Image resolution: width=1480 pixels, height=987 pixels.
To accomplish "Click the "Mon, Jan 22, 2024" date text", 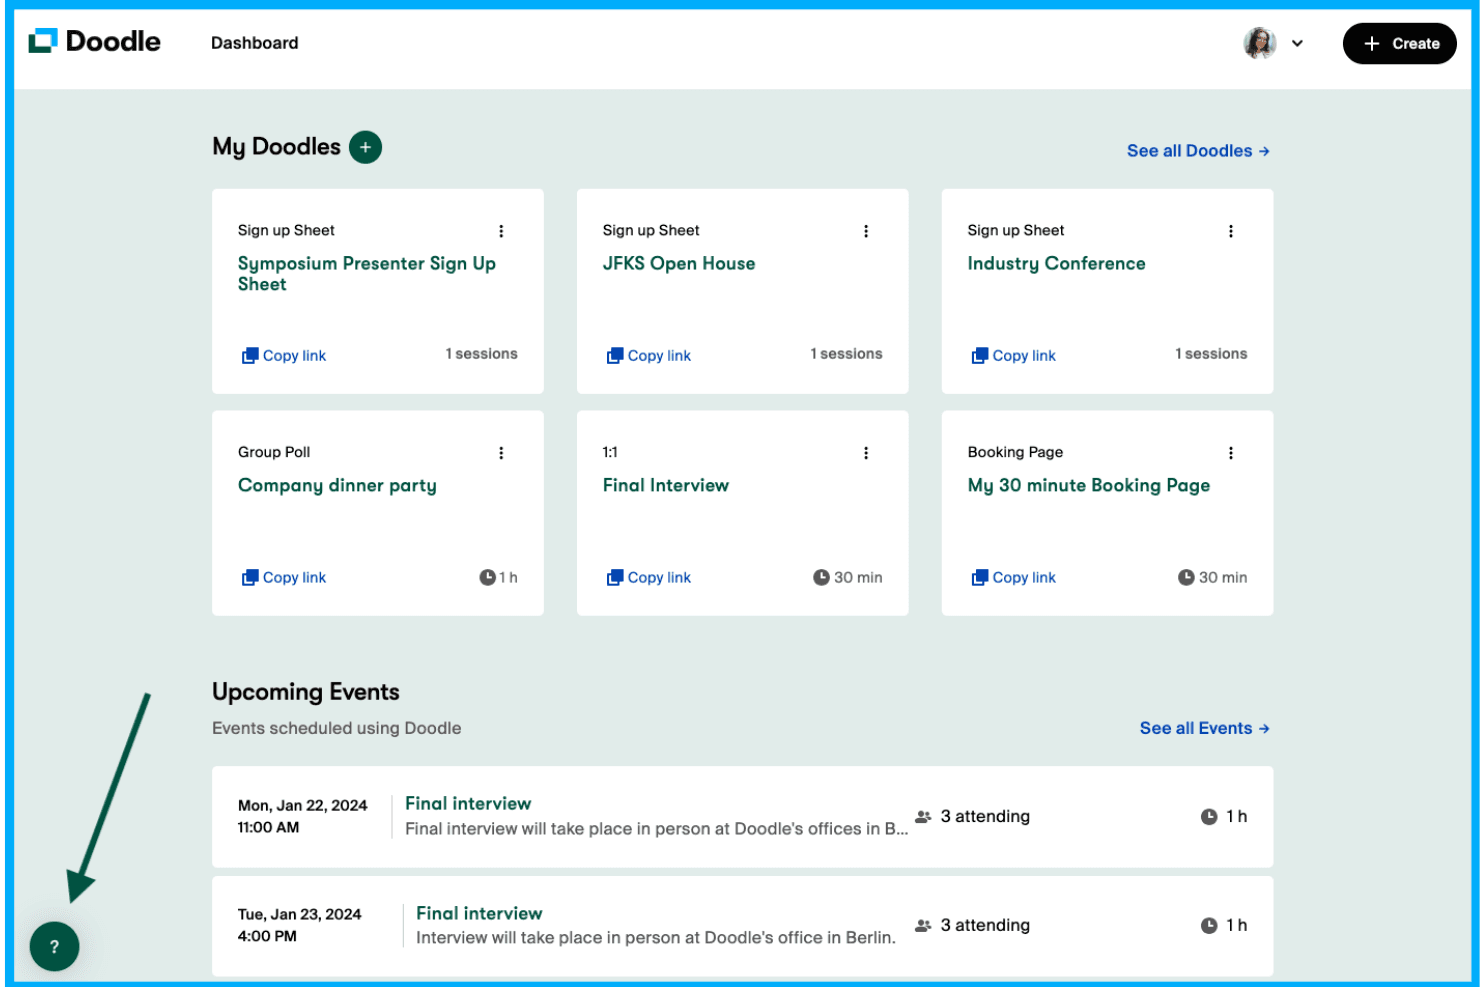I will [302, 806].
